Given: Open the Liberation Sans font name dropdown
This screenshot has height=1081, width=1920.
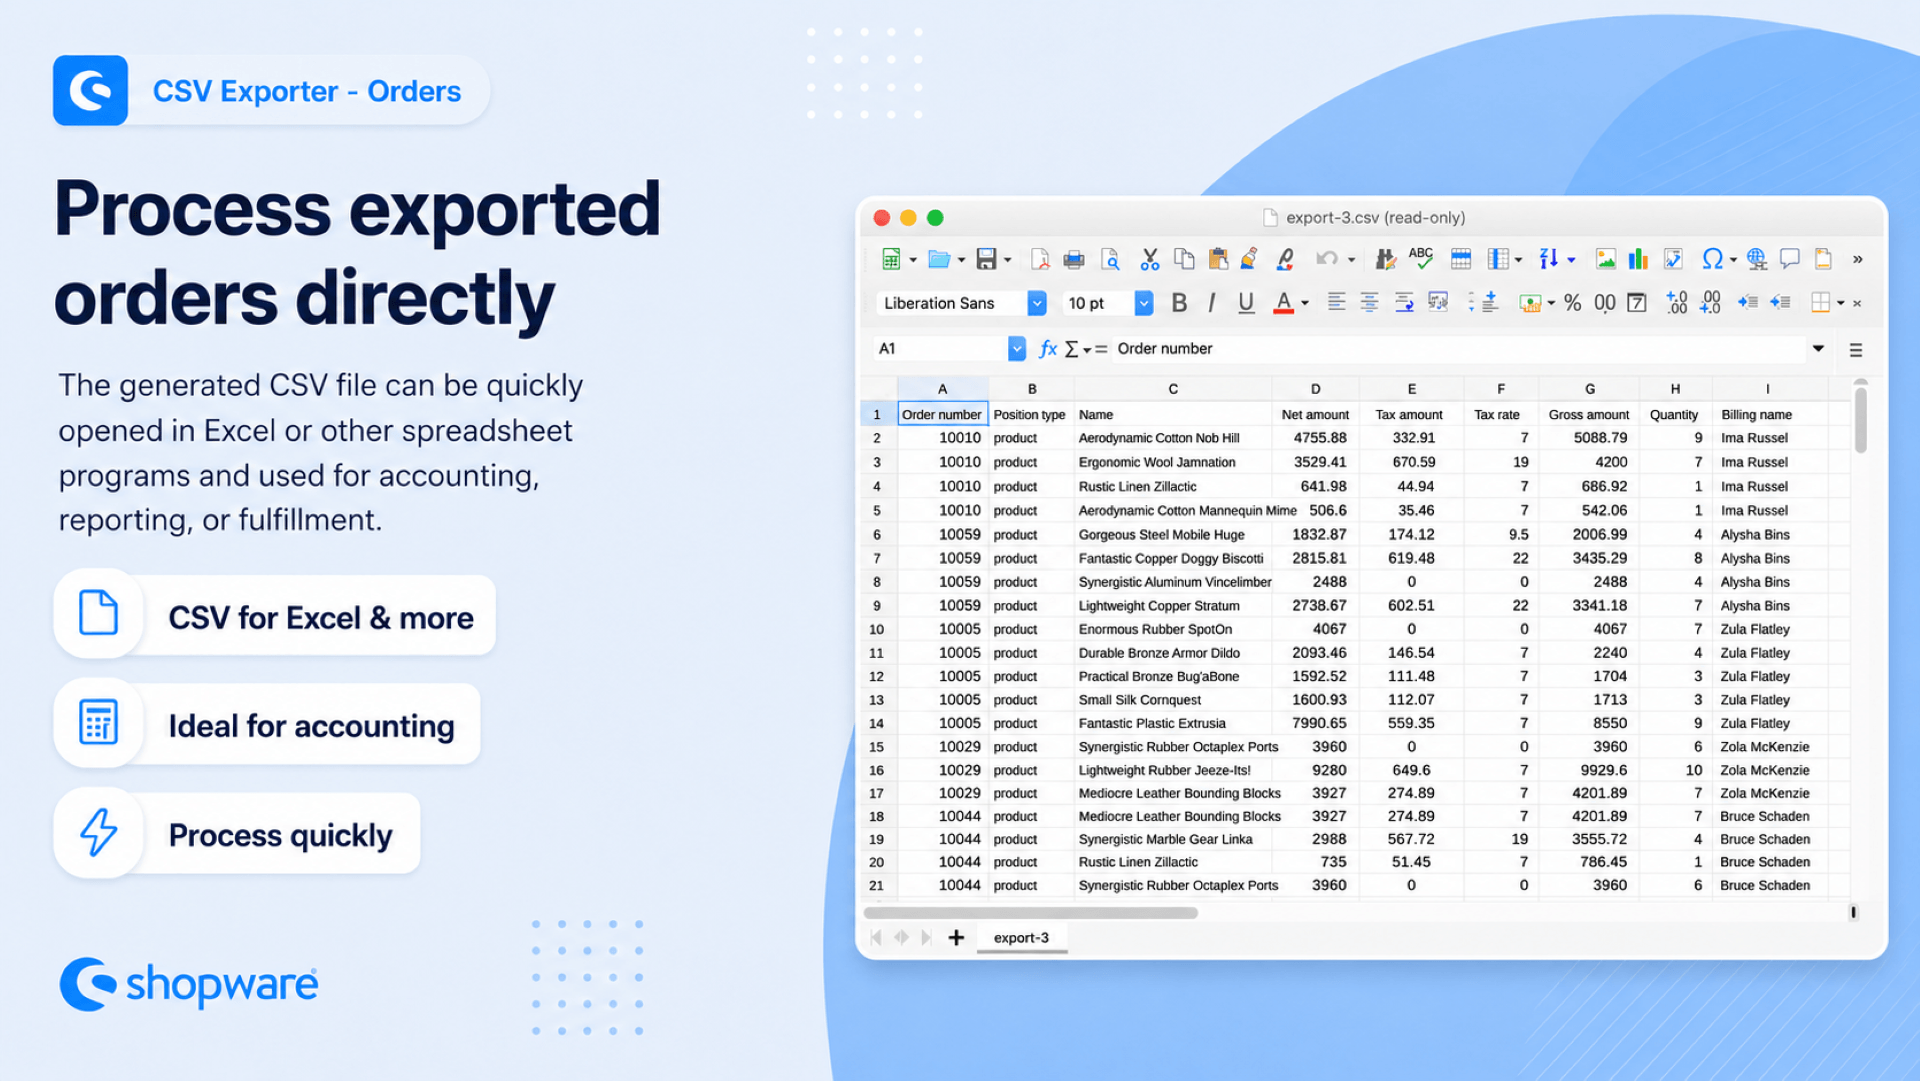Looking at the screenshot, I should (1037, 303).
